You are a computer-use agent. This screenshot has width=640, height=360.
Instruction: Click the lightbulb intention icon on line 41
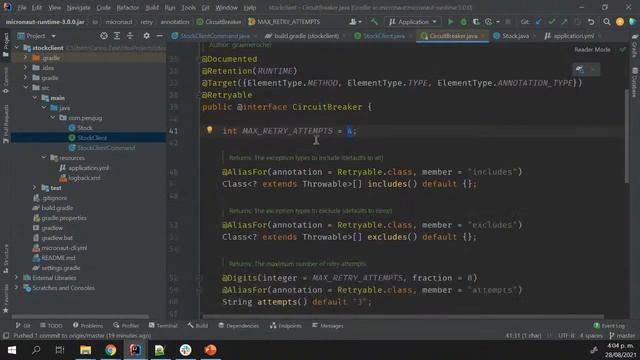(x=209, y=130)
